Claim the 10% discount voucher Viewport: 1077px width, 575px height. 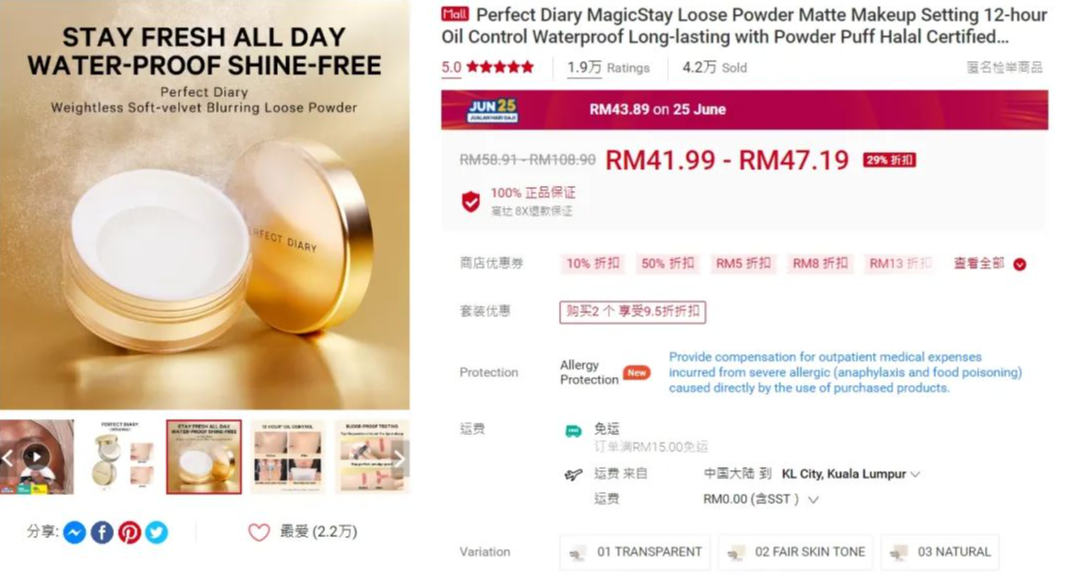pos(592,264)
